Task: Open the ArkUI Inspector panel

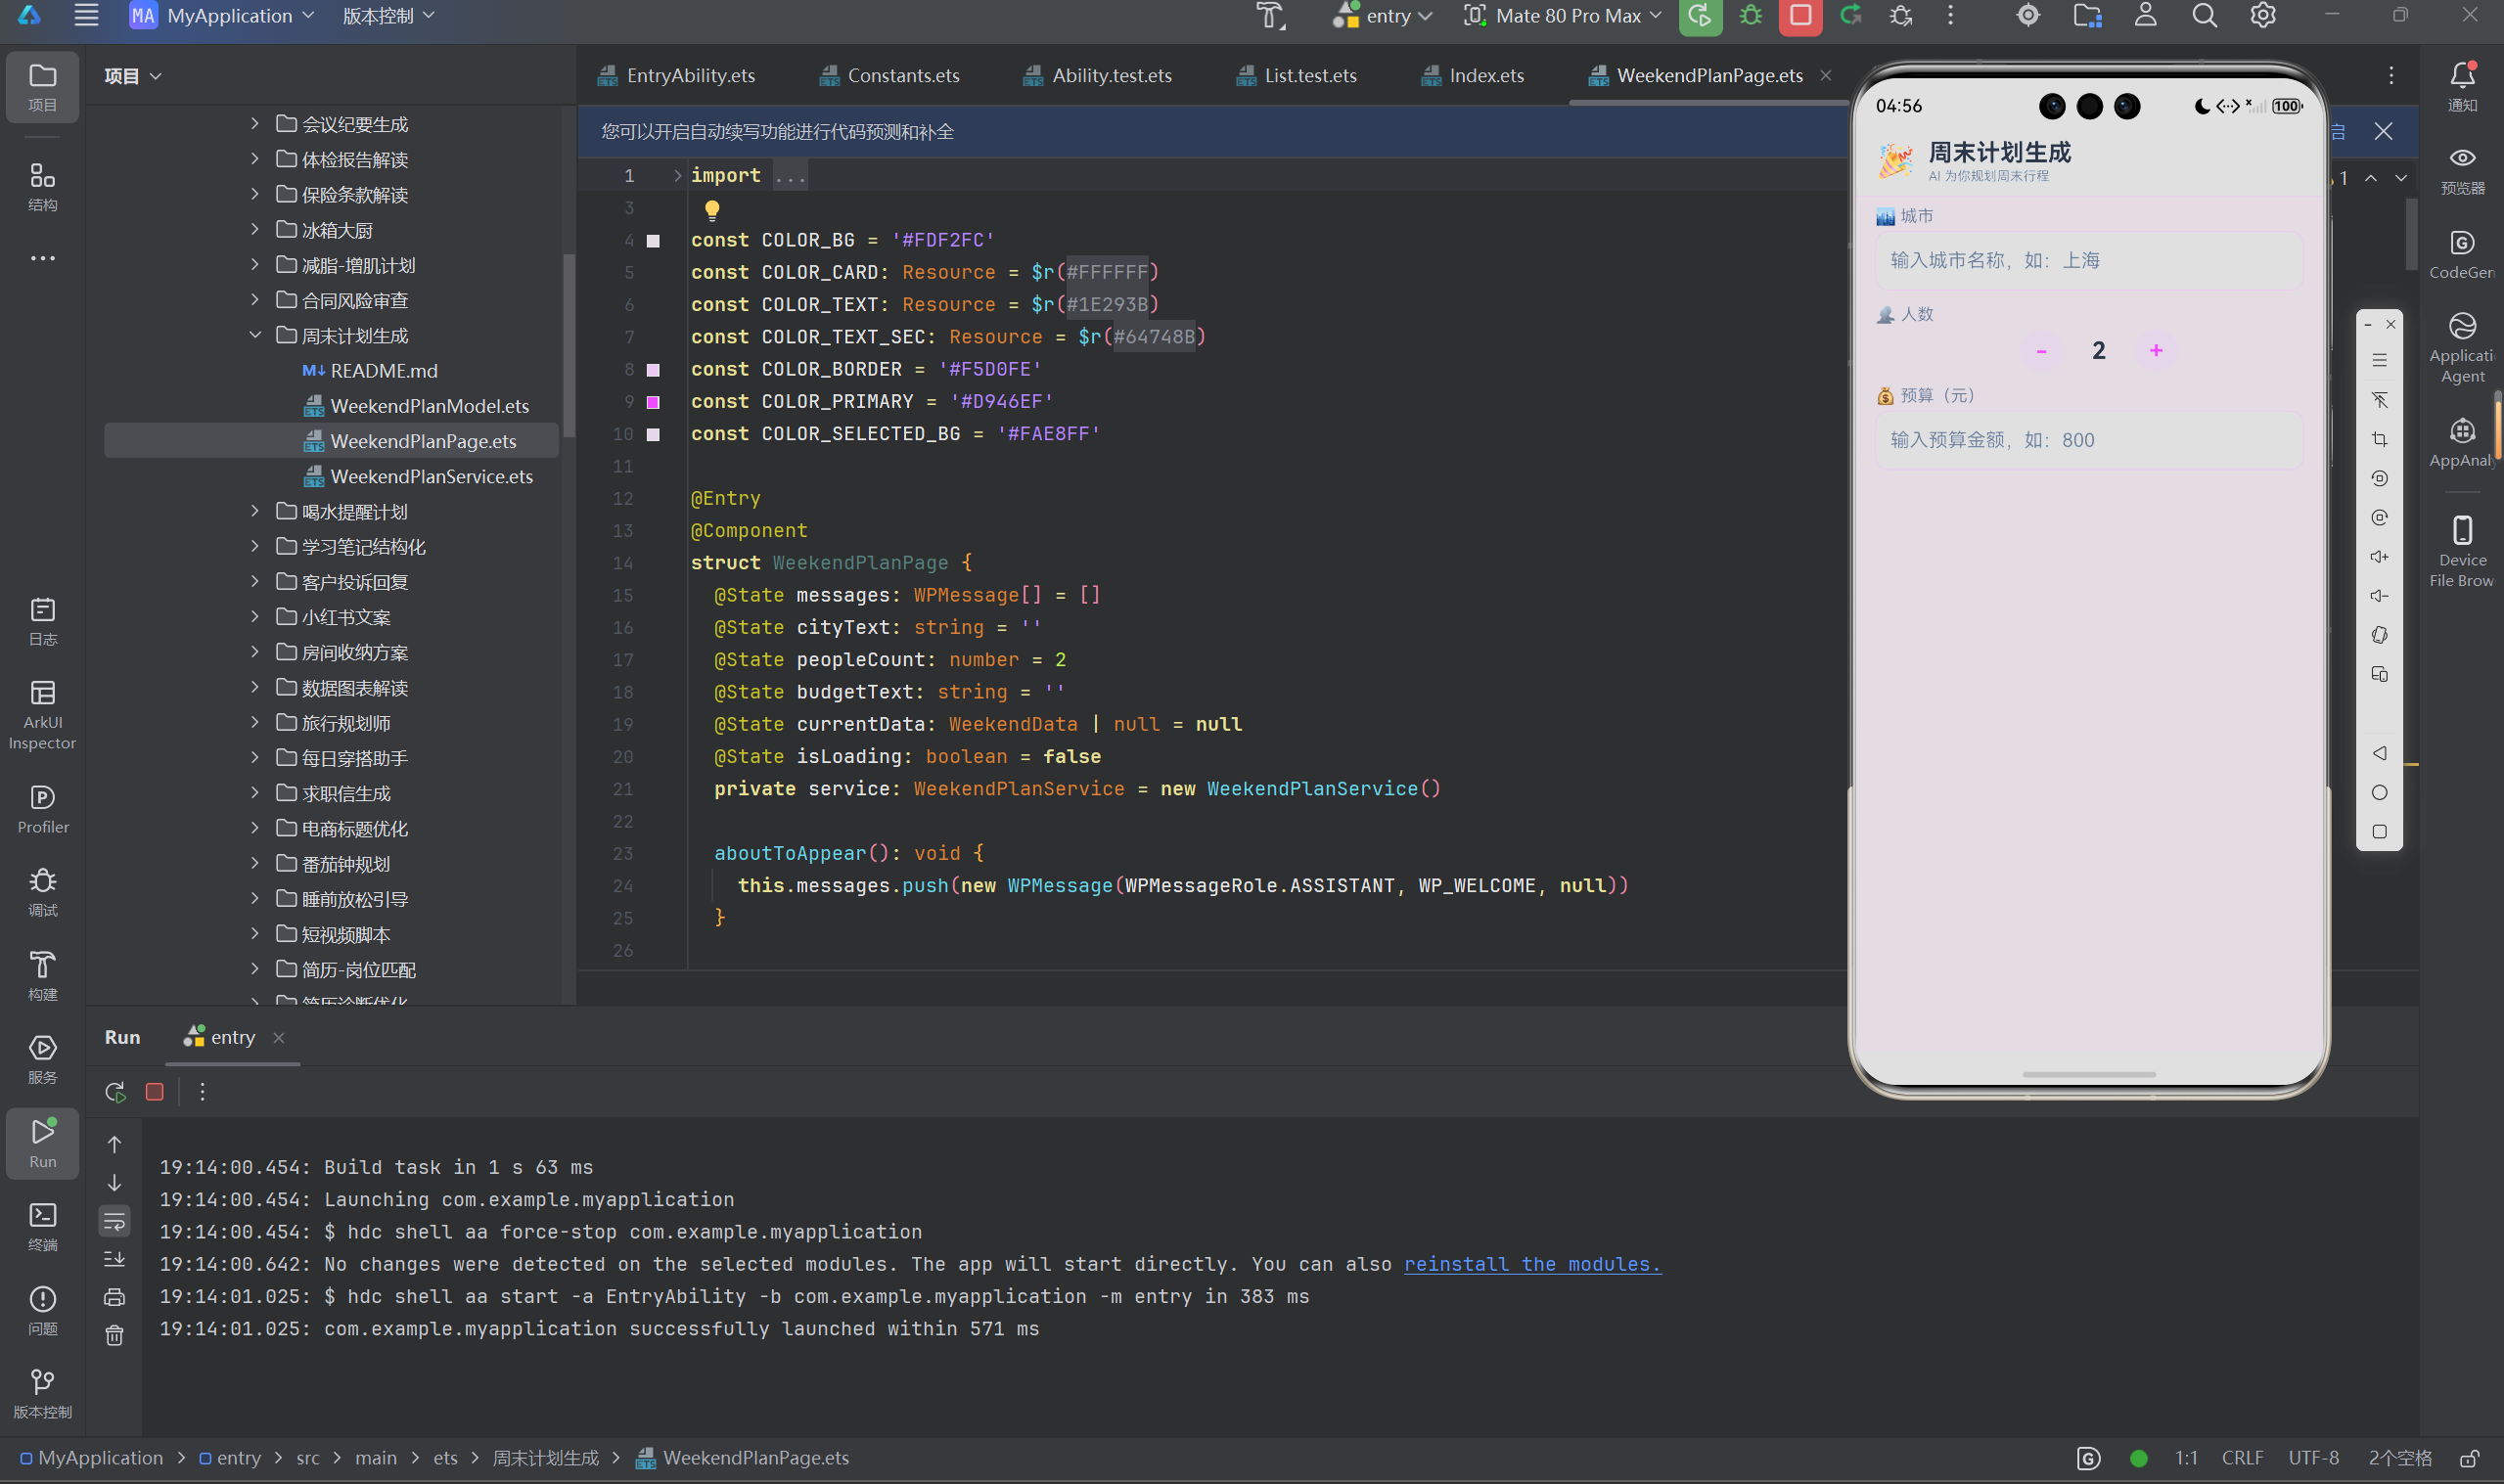Action: (x=42, y=714)
